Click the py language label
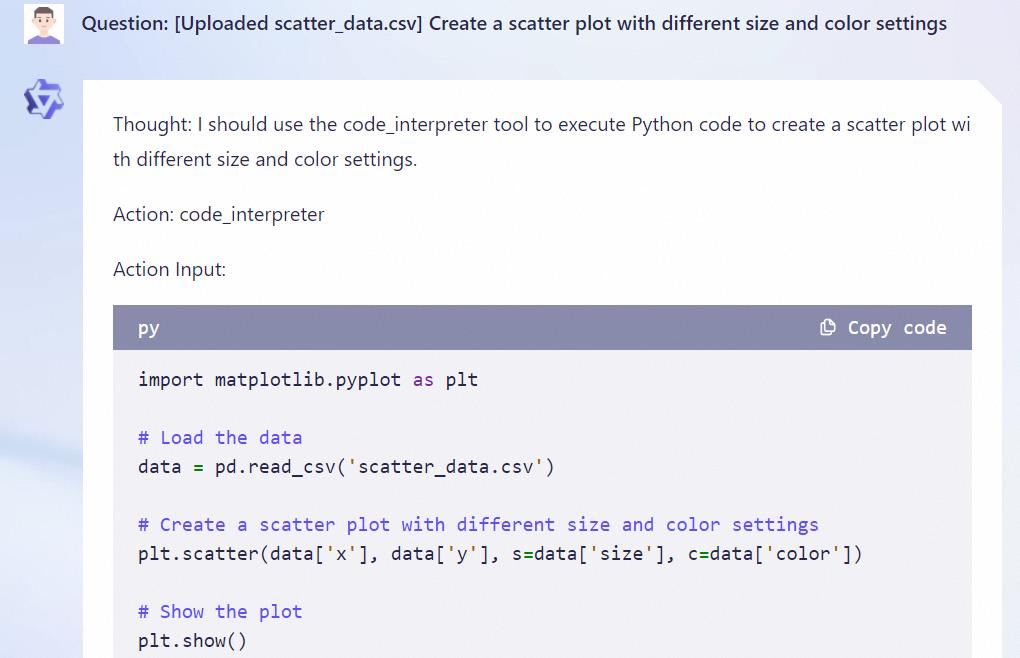This screenshot has width=1020, height=658. [x=149, y=328]
